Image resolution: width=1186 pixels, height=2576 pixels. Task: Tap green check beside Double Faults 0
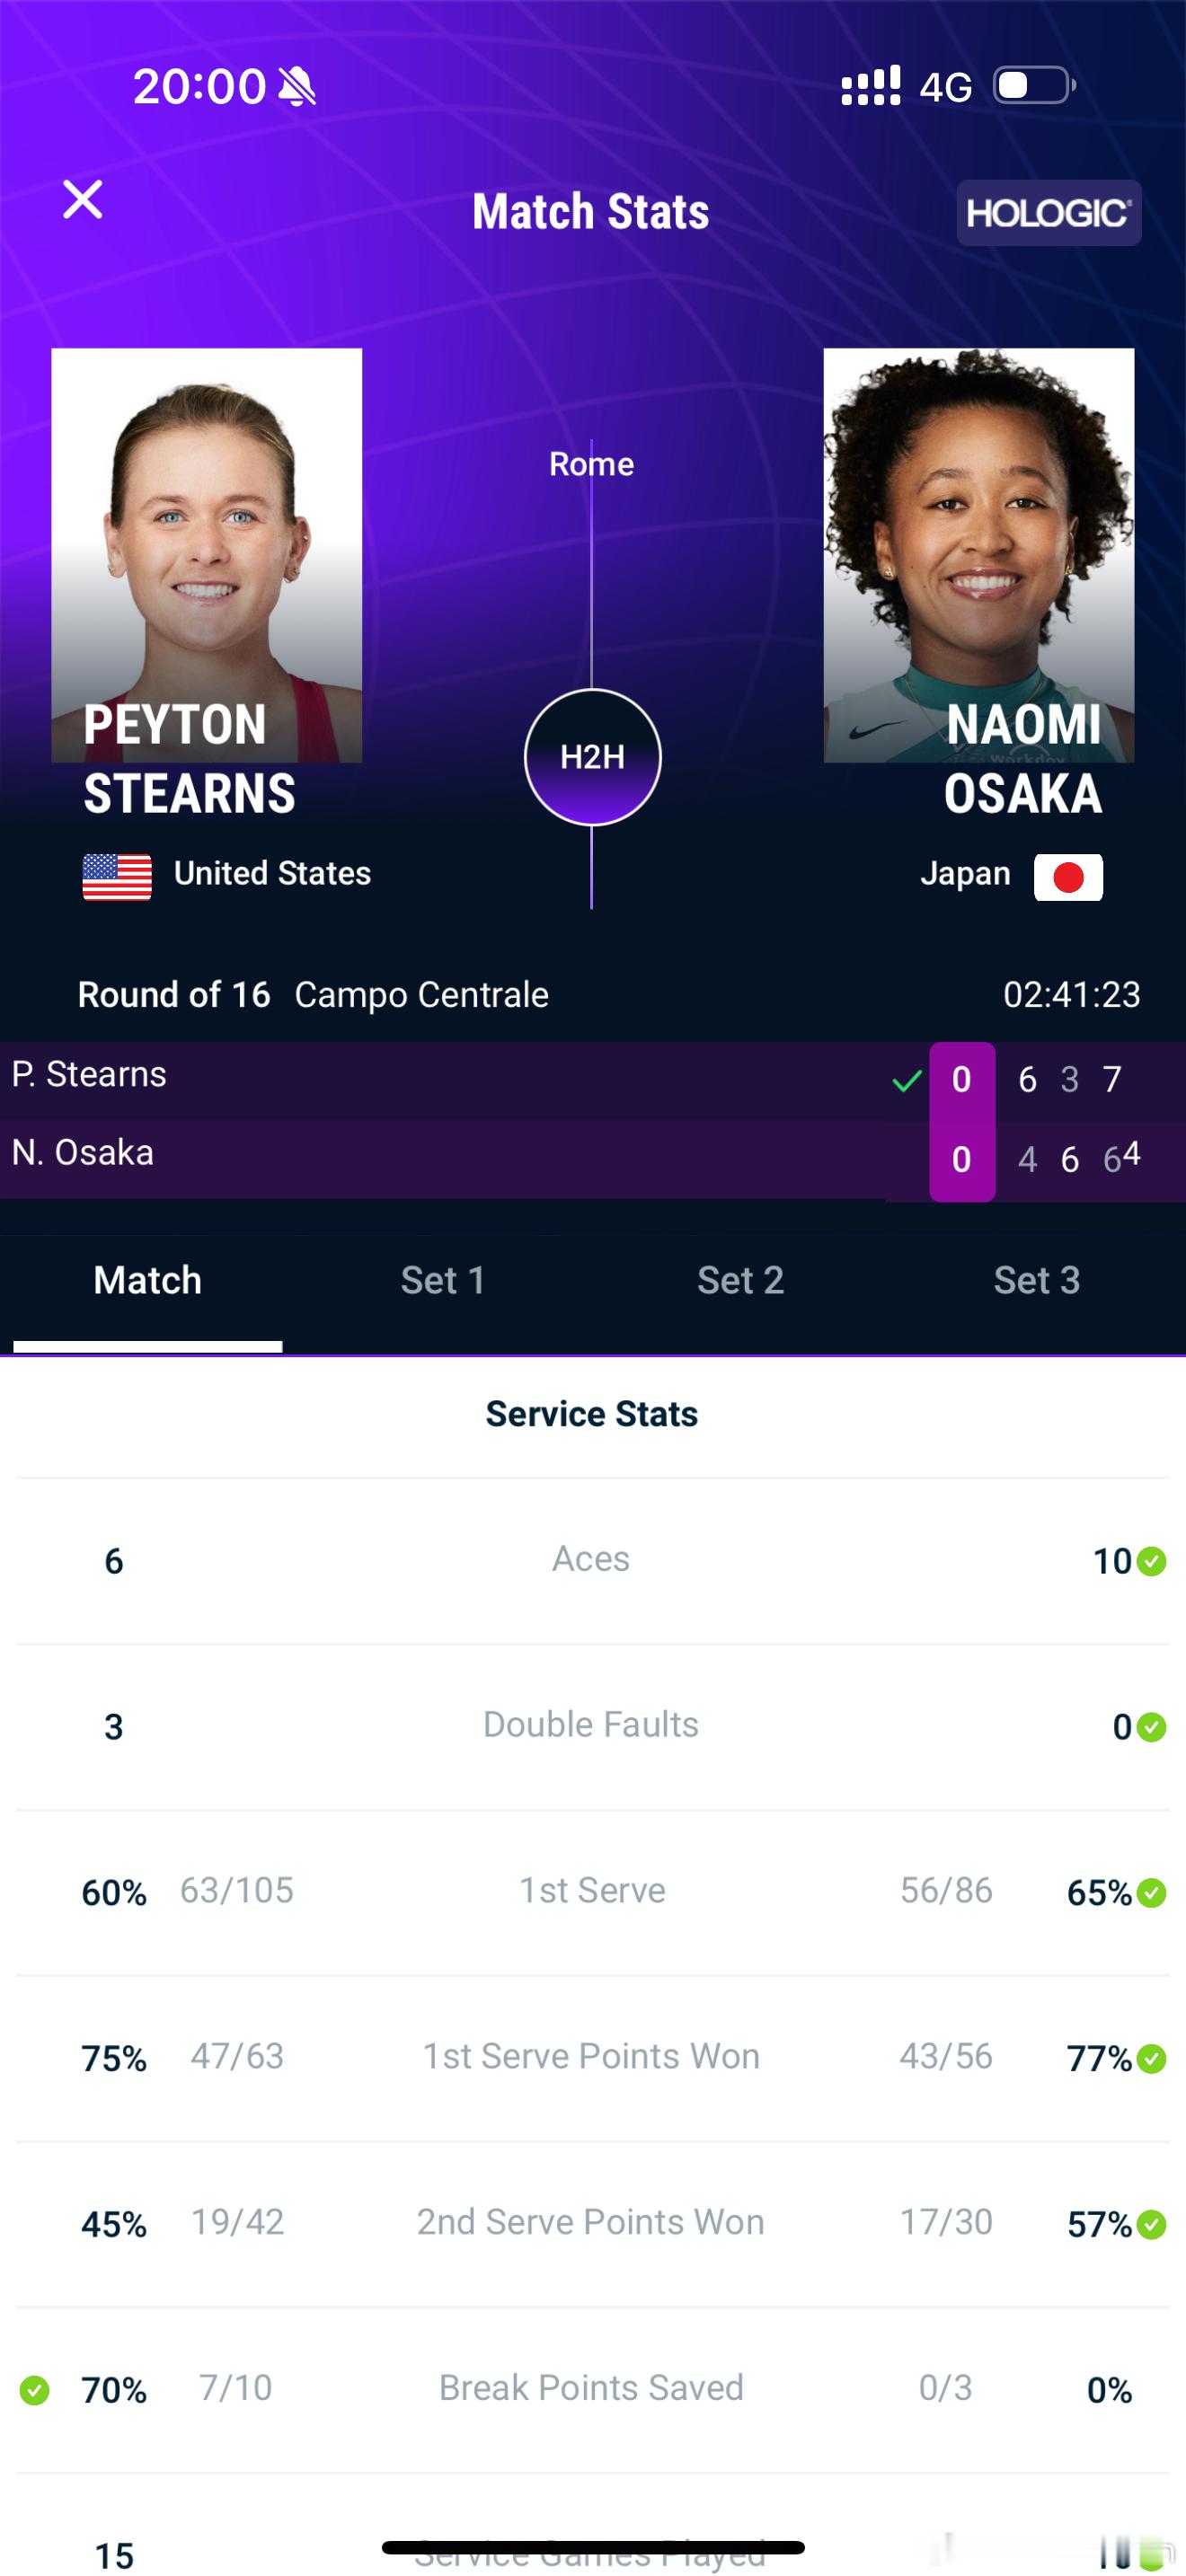tap(1152, 1727)
